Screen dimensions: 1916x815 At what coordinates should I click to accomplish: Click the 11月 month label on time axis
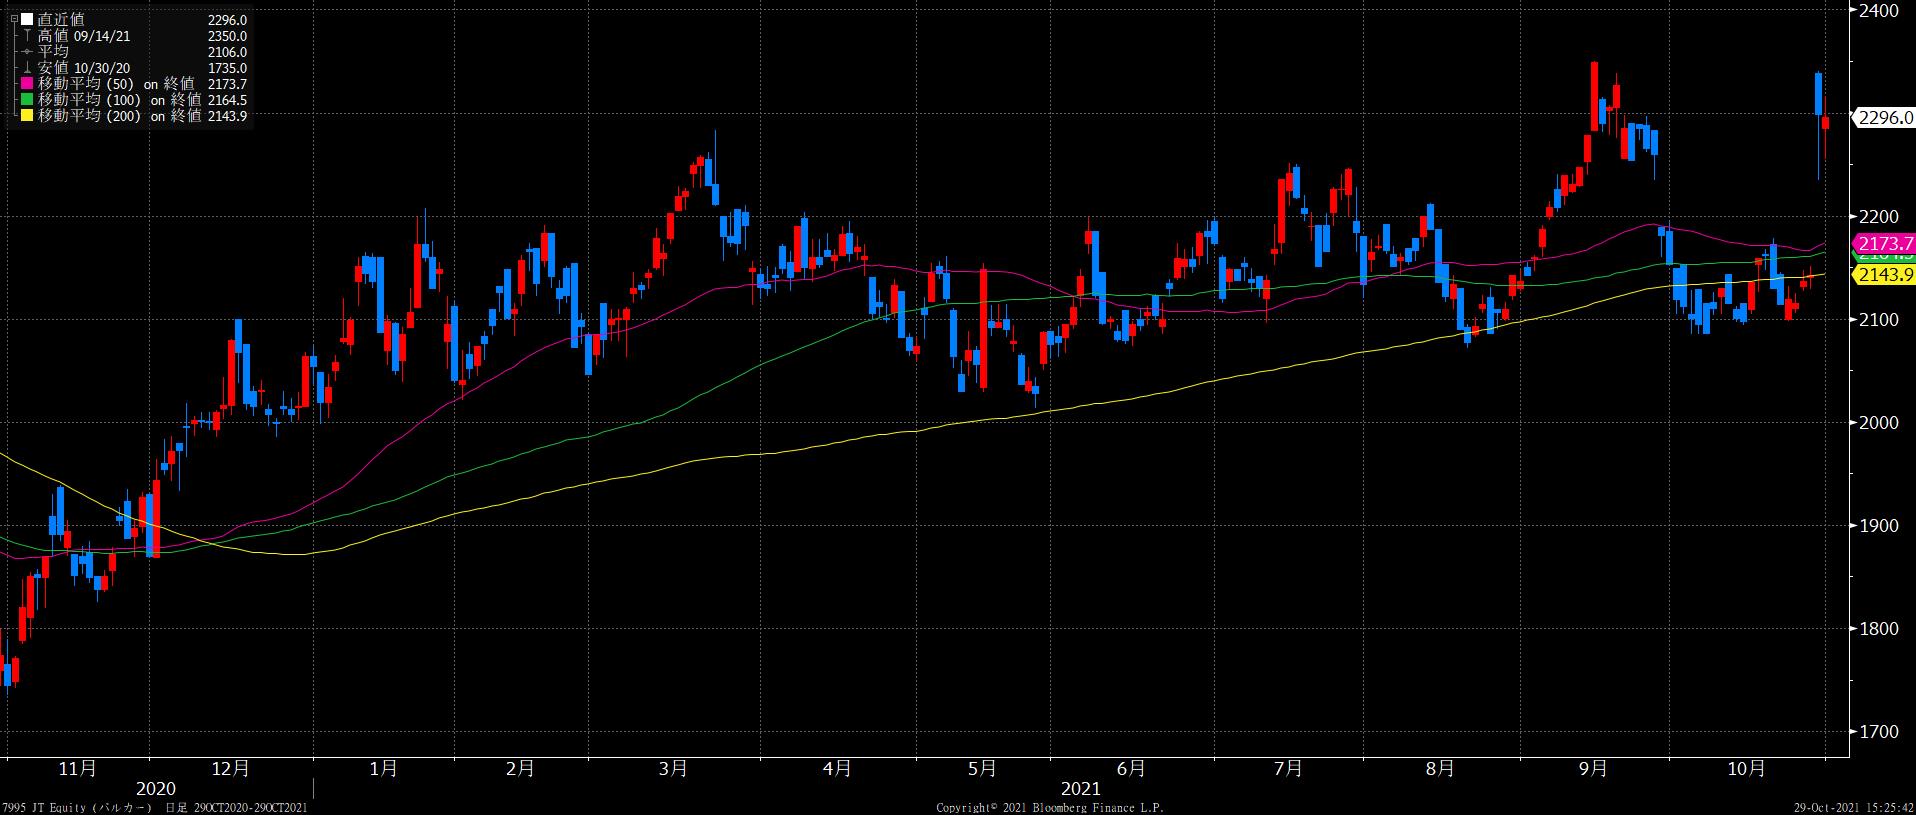78,769
